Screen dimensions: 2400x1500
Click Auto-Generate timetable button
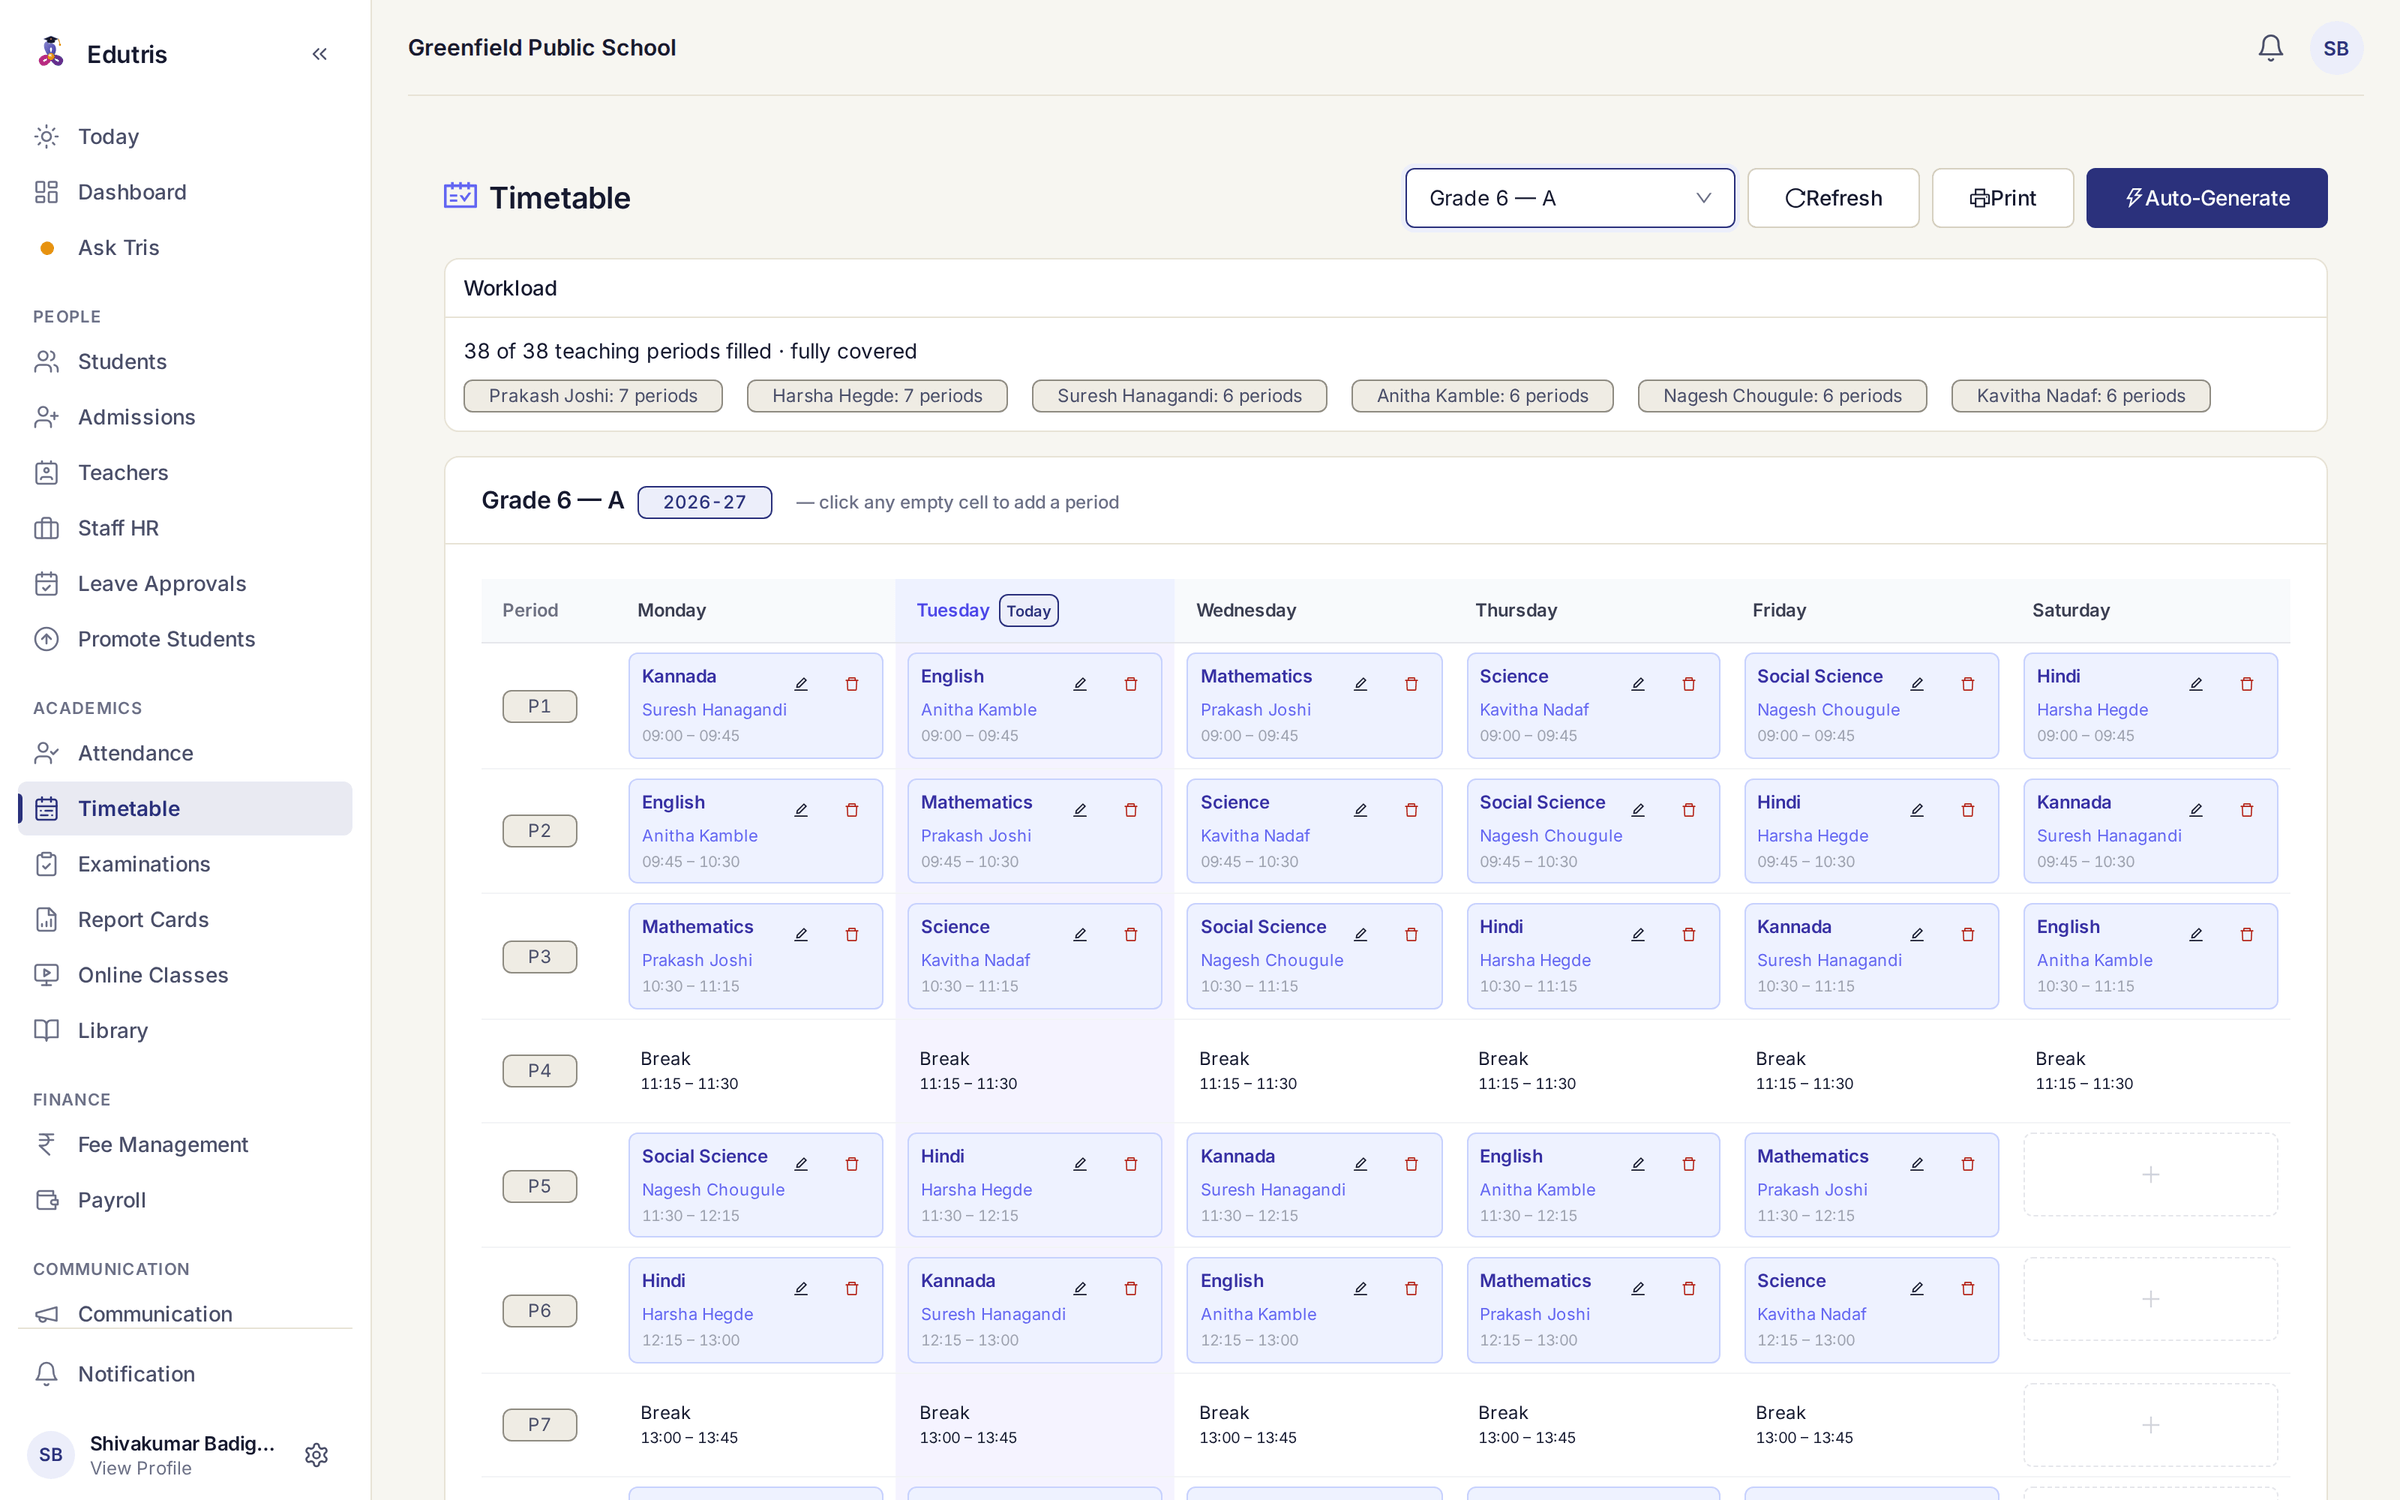pos(2206,198)
